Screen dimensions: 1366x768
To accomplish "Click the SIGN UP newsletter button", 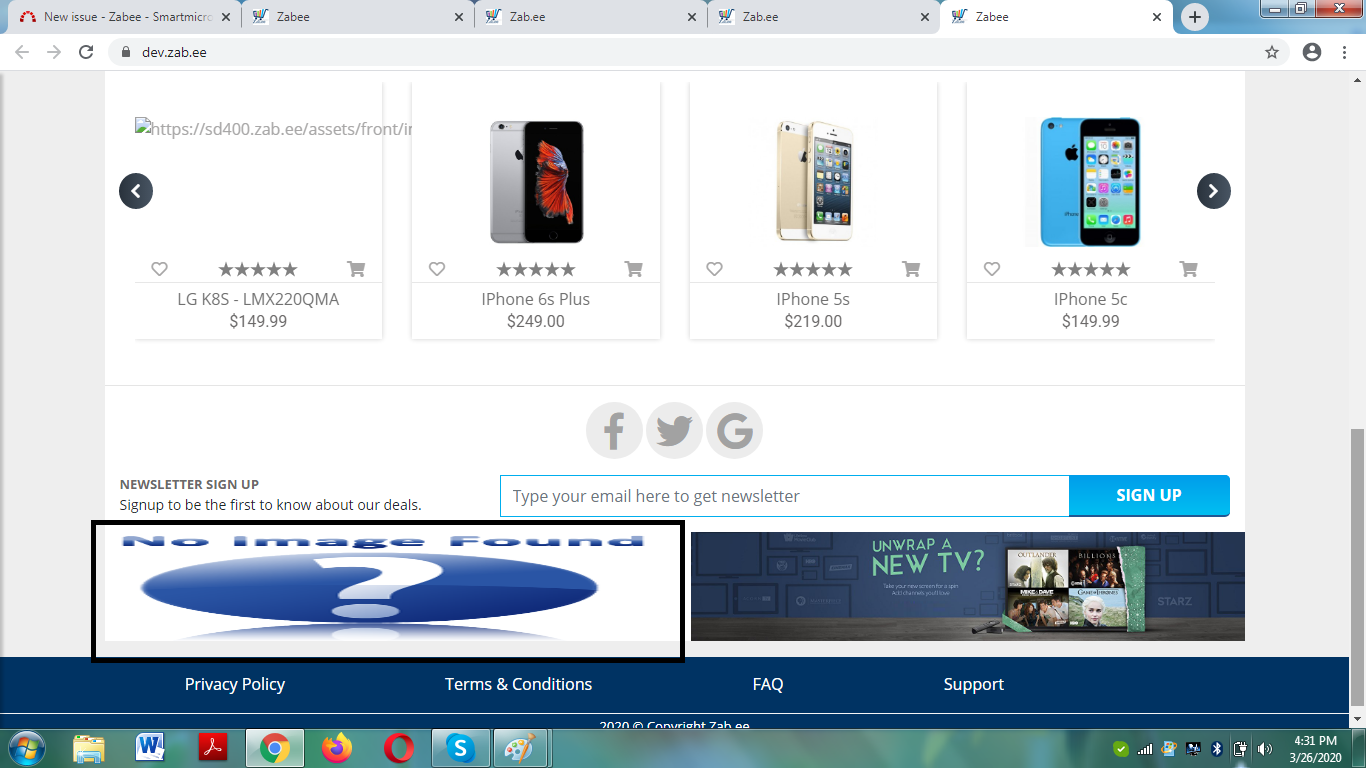I will [1149, 495].
